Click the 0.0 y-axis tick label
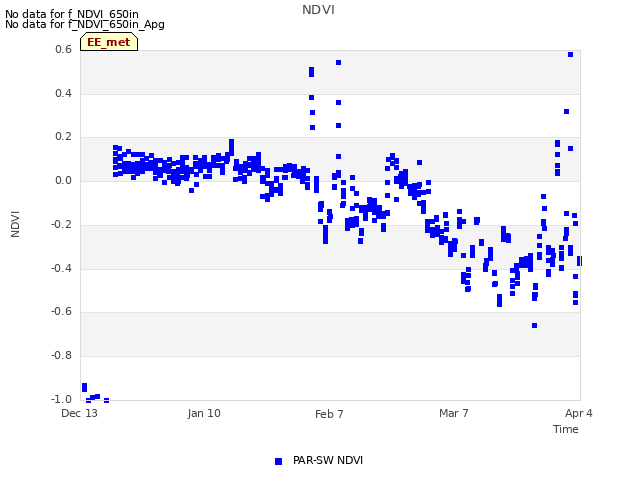The height and width of the screenshot is (480, 640). (63, 180)
